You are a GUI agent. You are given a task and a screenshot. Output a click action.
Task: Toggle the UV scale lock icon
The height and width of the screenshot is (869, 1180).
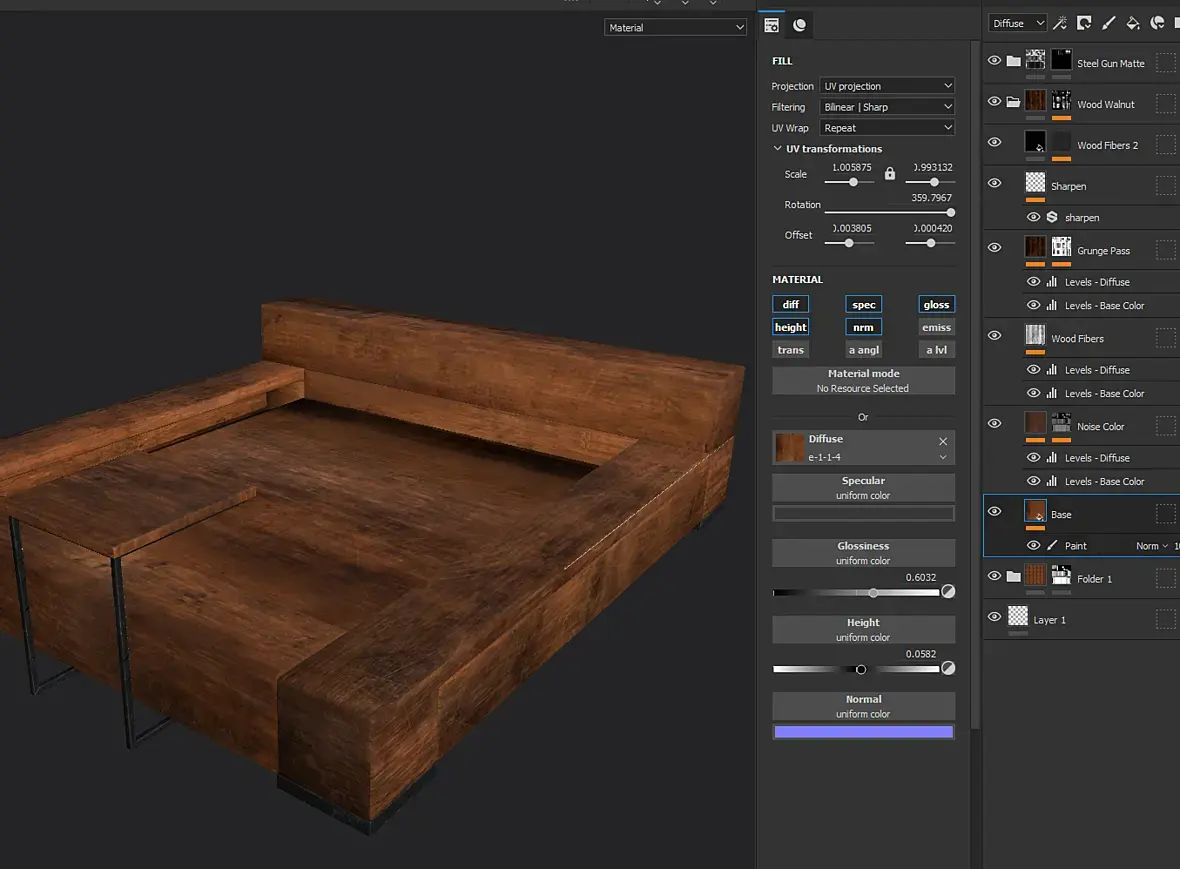pyautogui.click(x=890, y=174)
